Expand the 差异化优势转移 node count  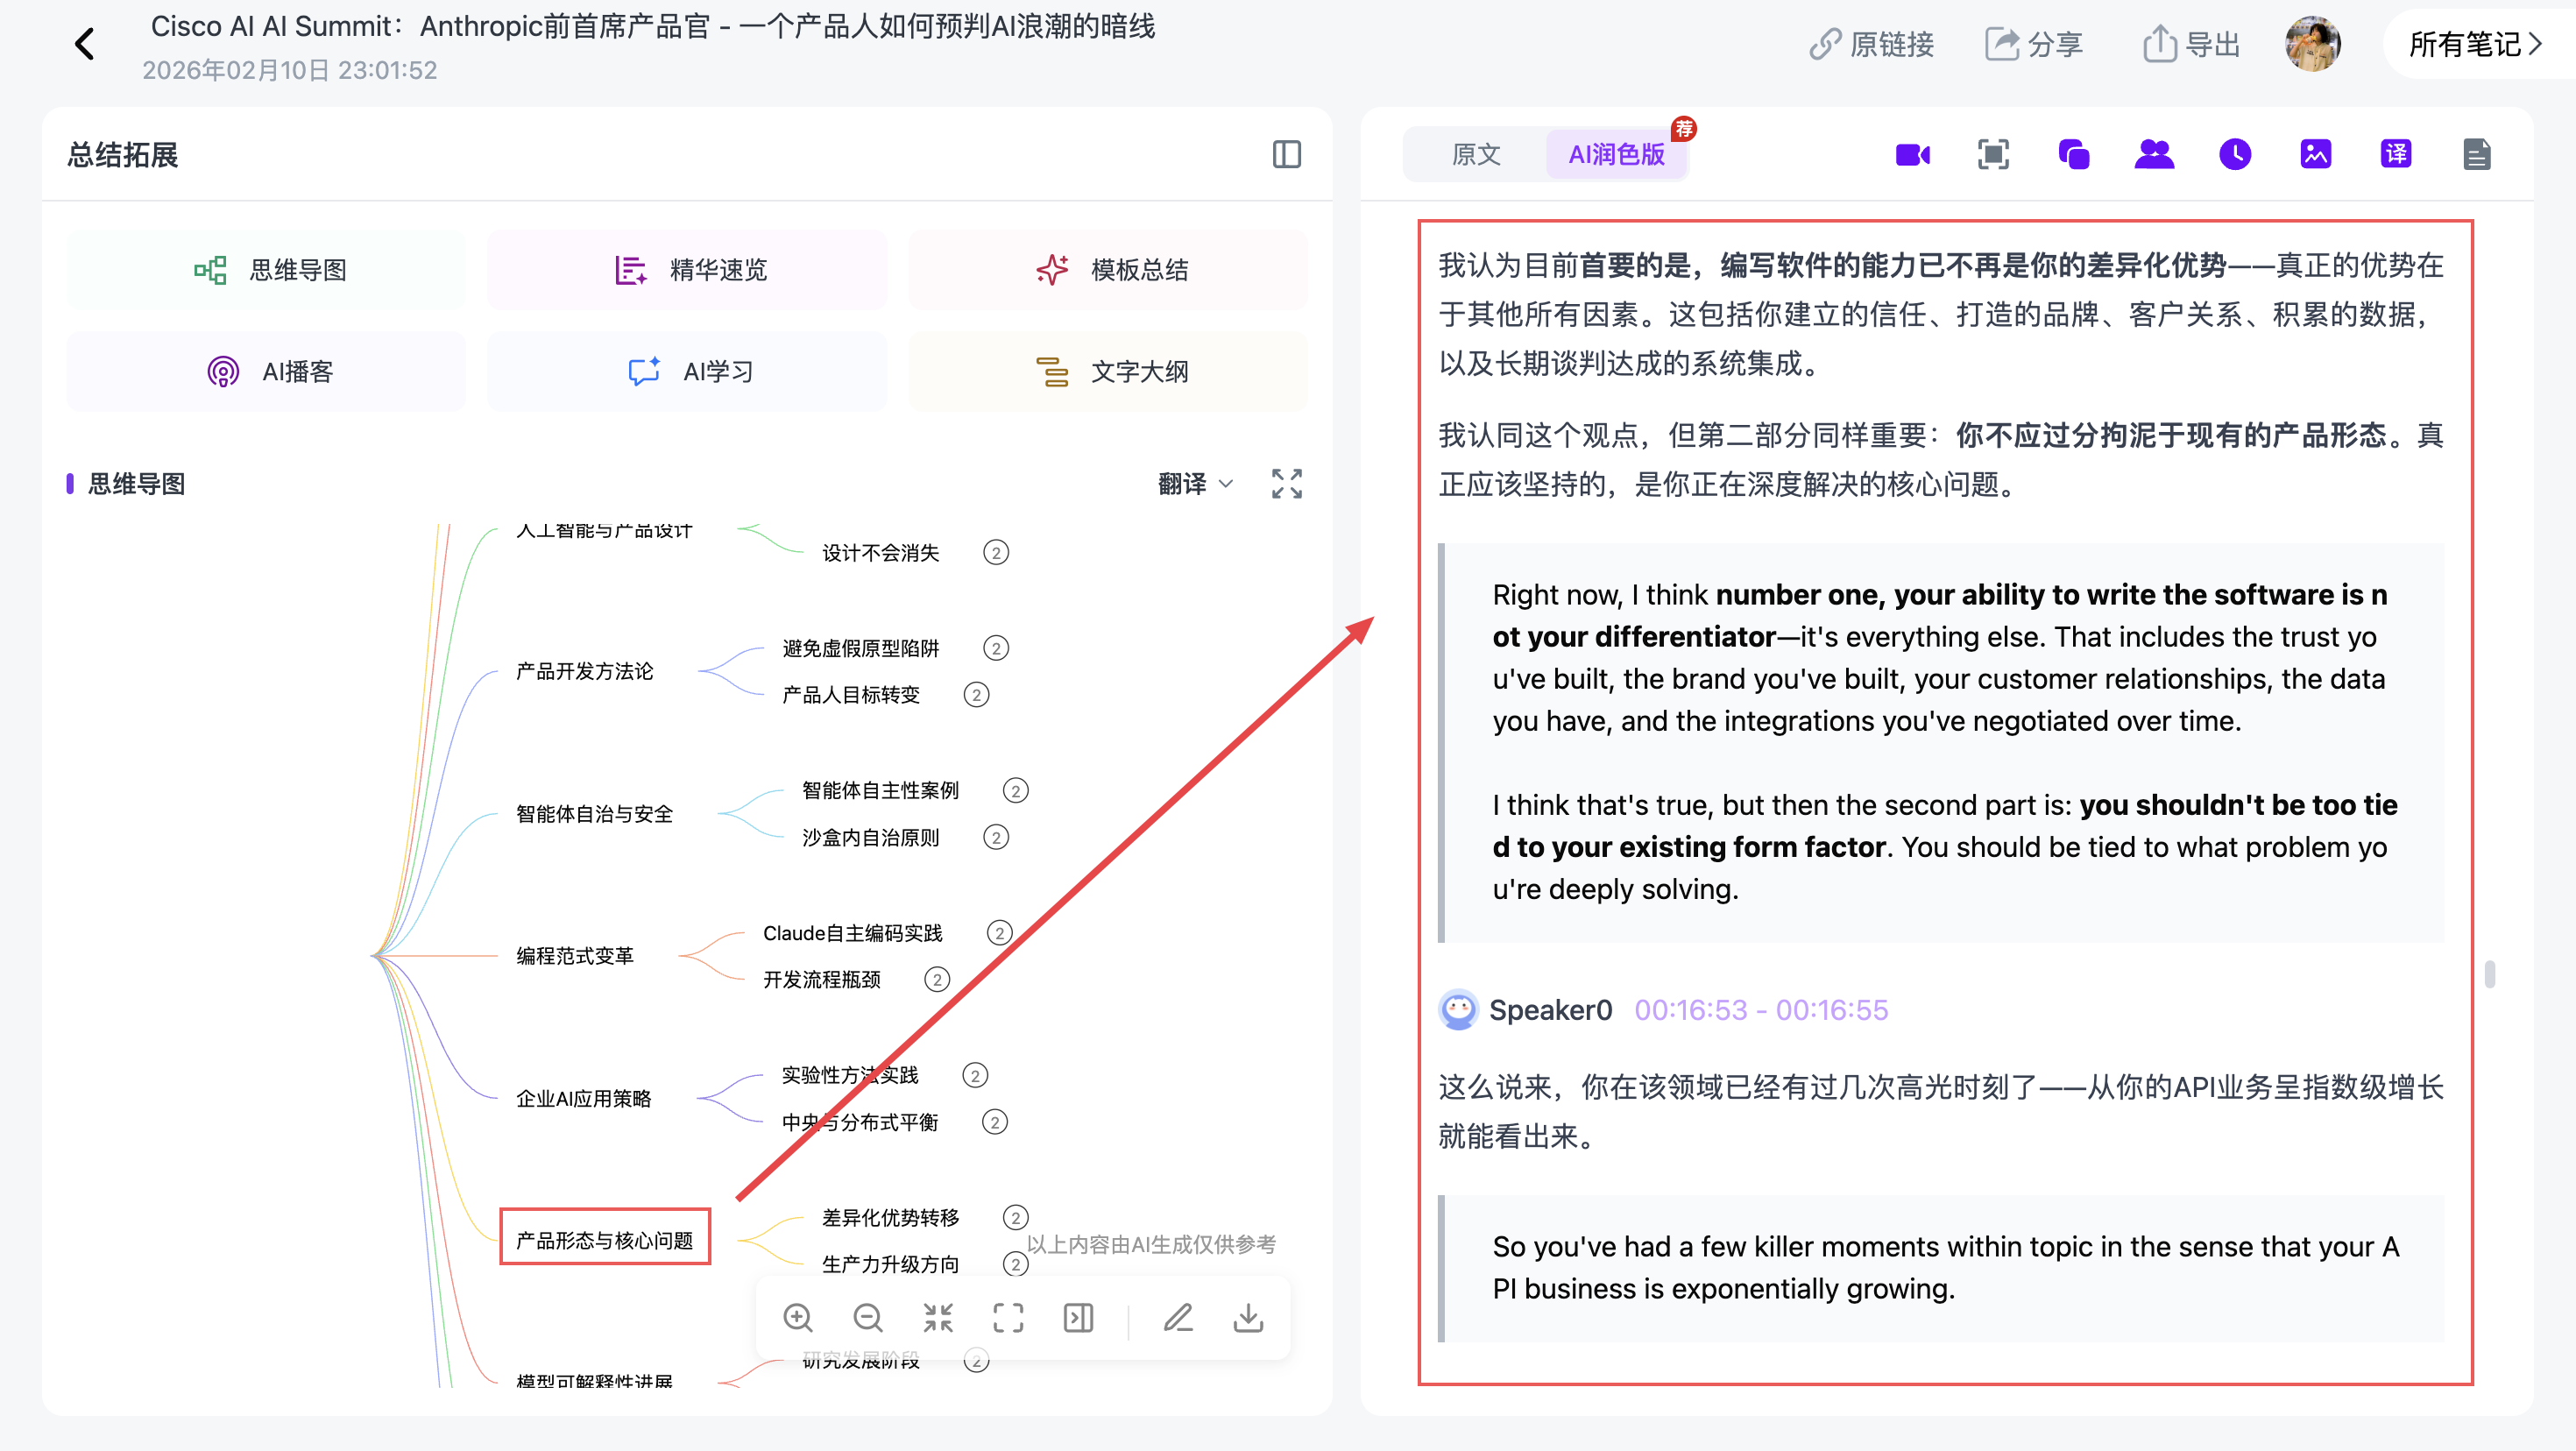pyautogui.click(x=1015, y=1217)
